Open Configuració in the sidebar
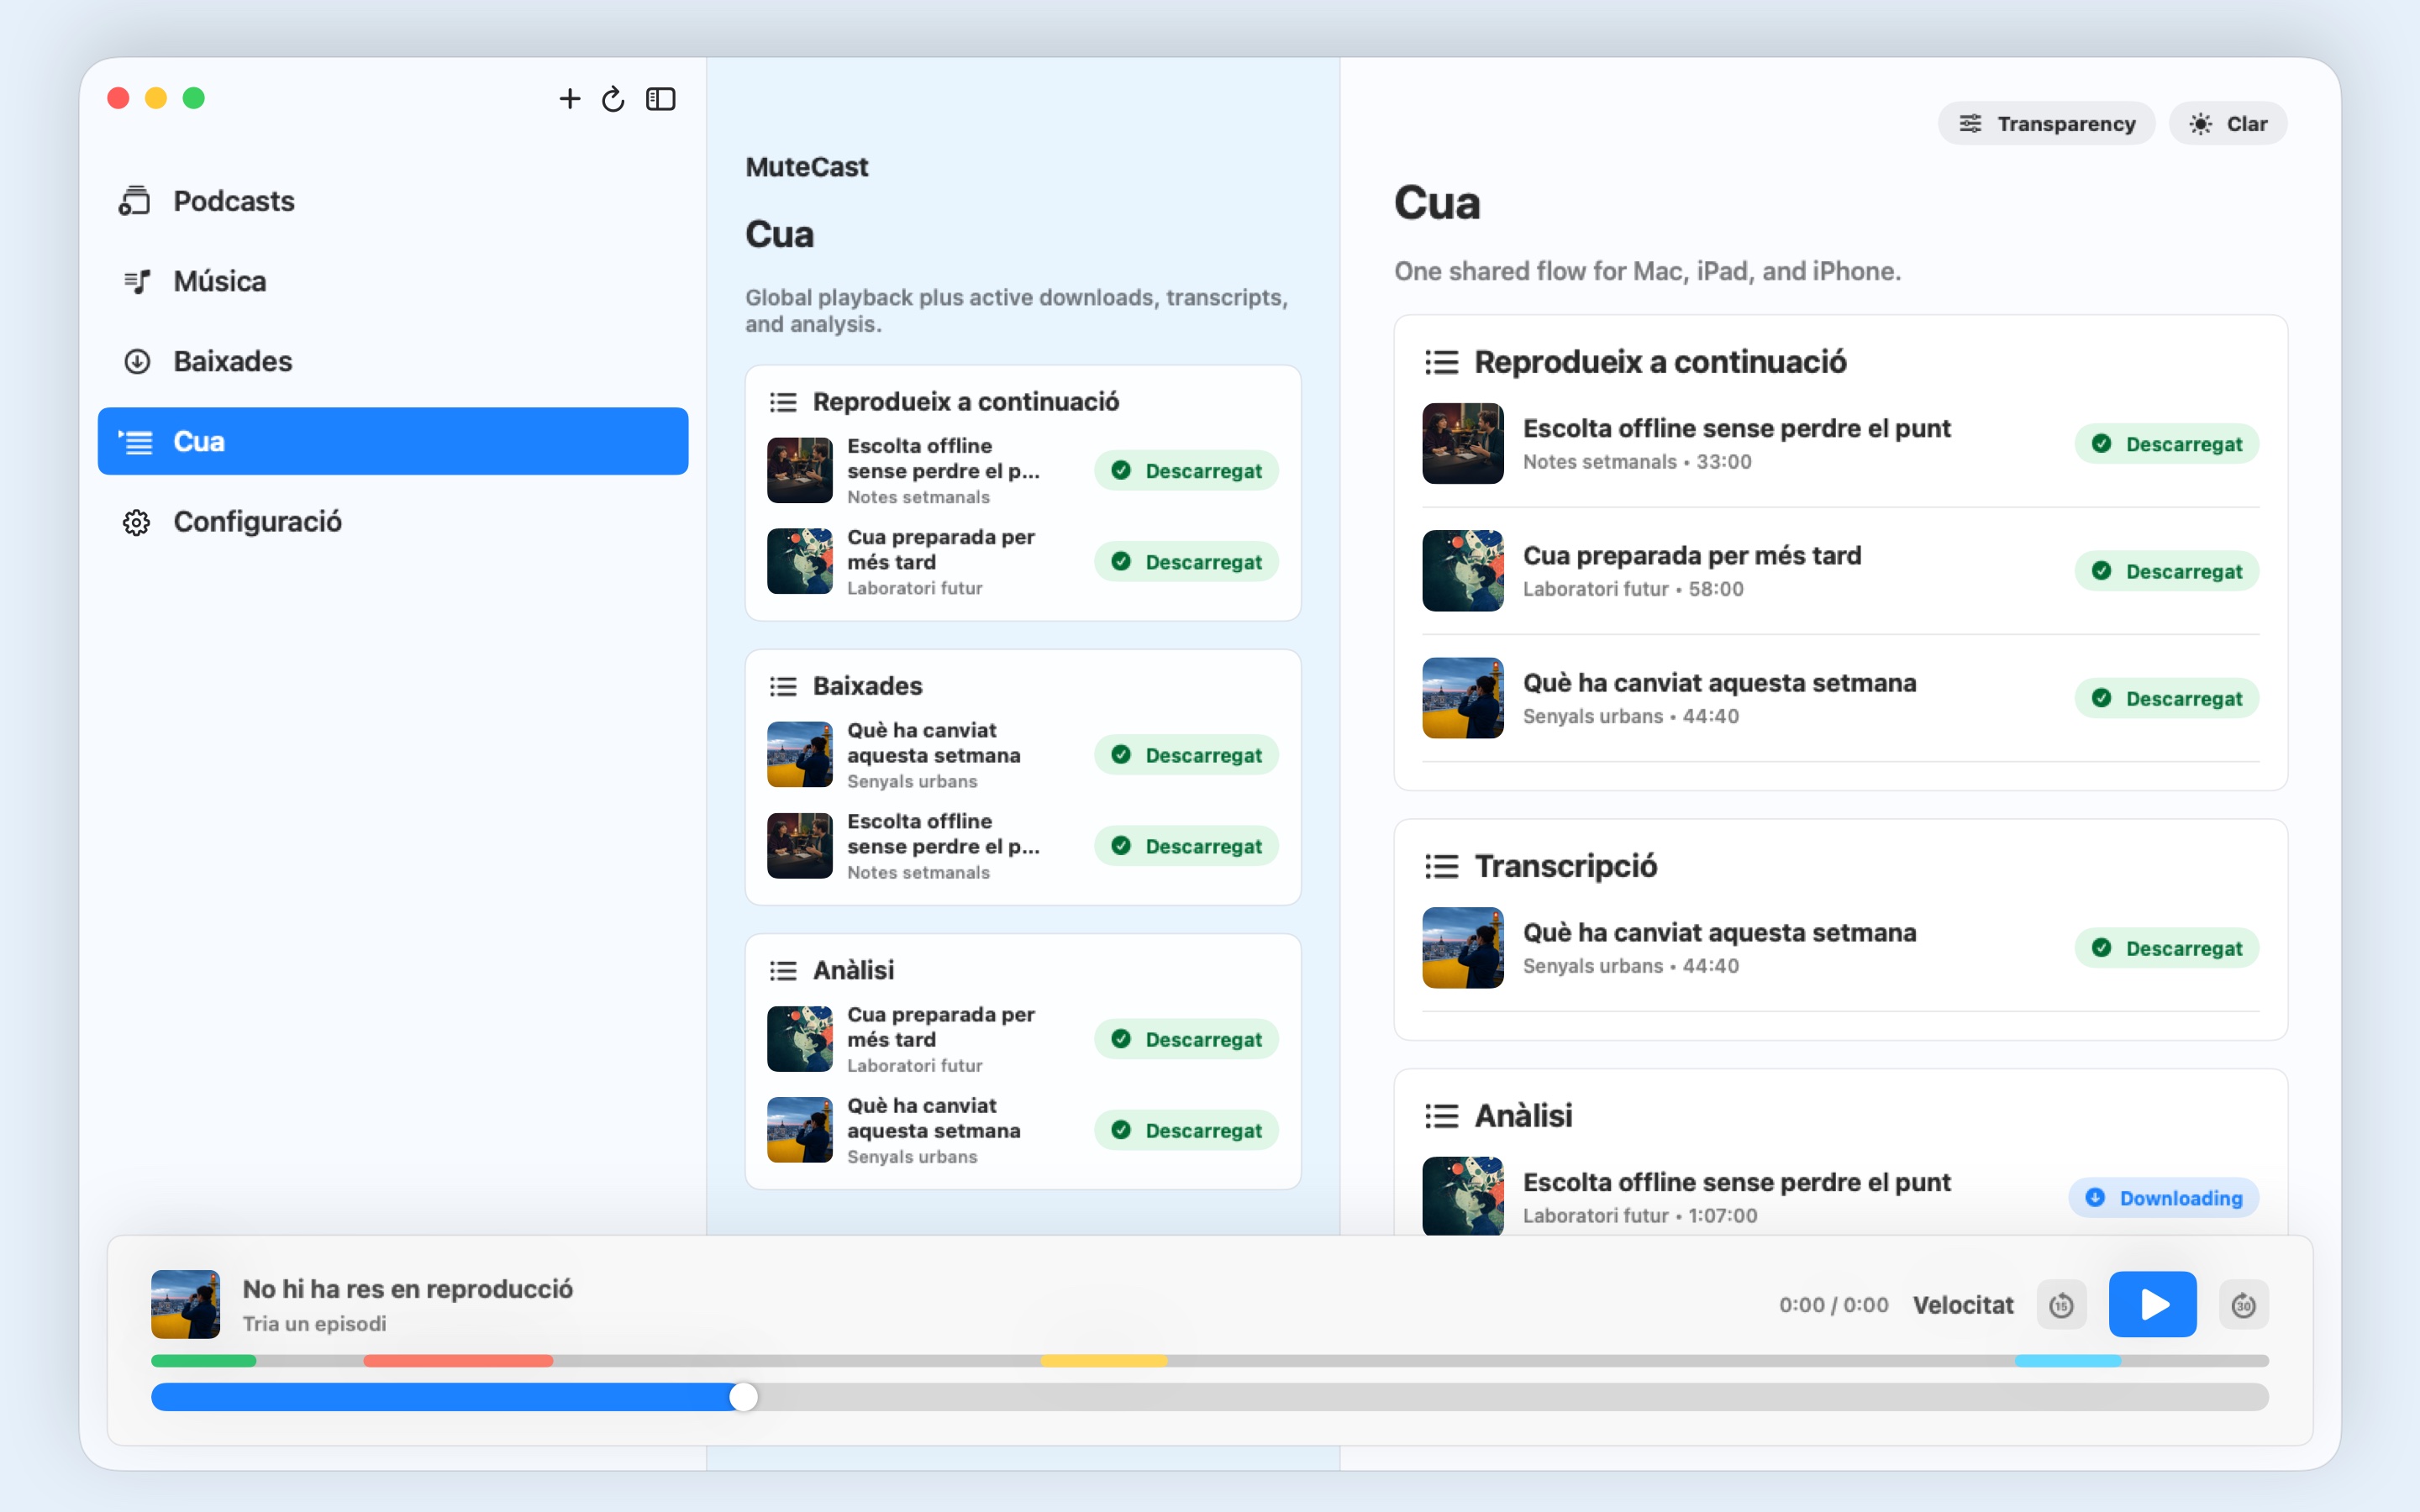This screenshot has width=2420, height=1512. pyautogui.click(x=393, y=521)
